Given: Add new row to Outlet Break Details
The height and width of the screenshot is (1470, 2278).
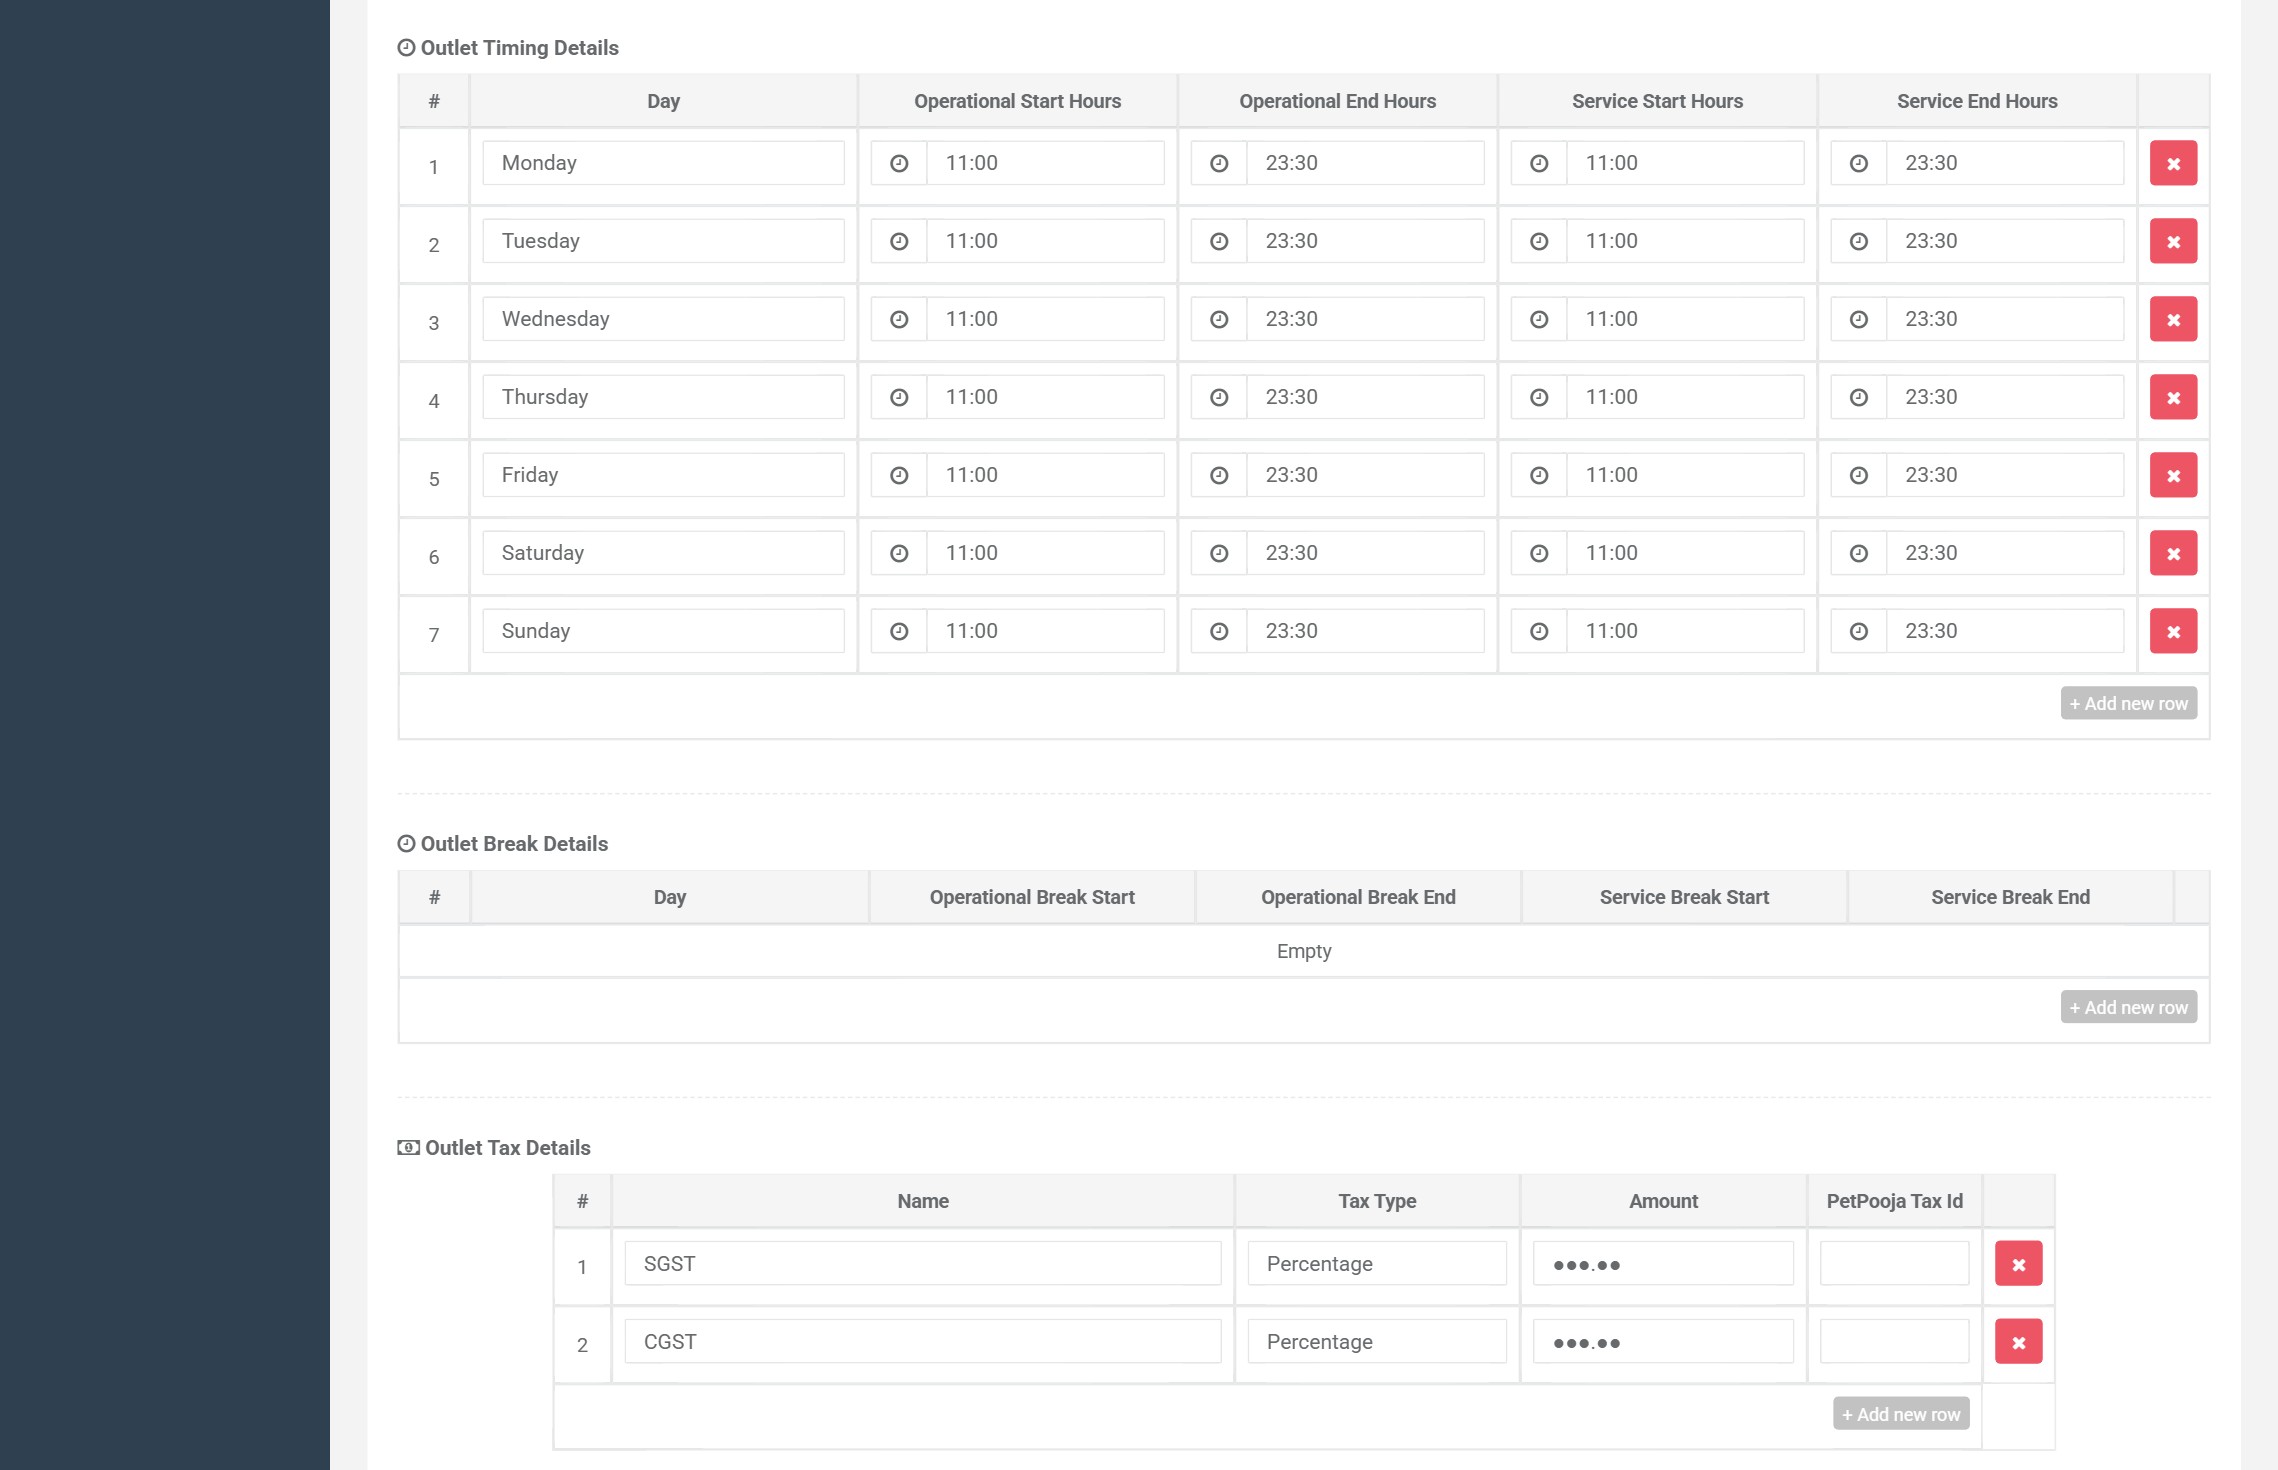Looking at the screenshot, I should (2129, 1007).
